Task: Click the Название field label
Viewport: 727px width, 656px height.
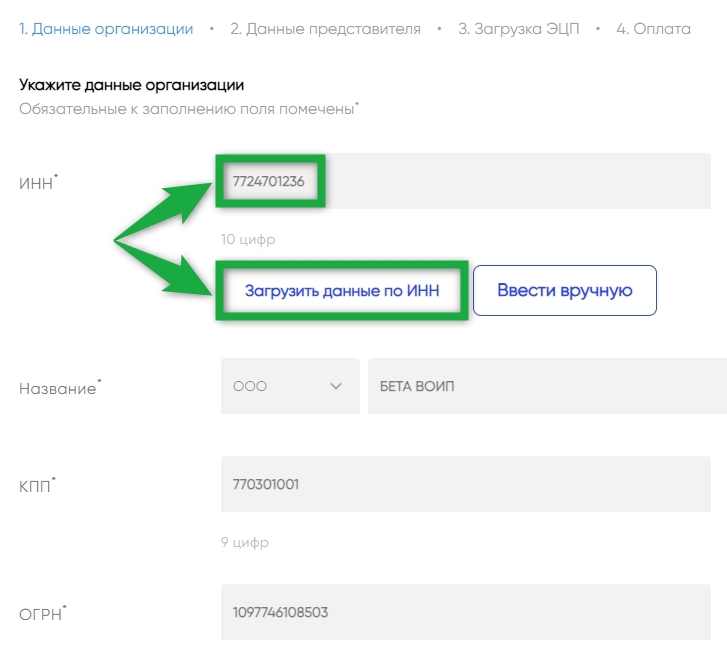Action: 60,388
